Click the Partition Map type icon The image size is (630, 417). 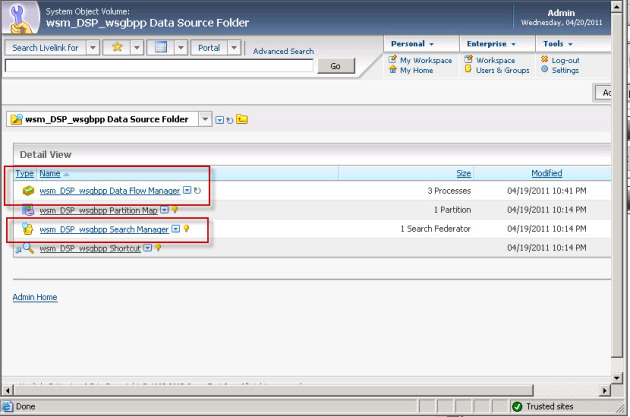27,210
